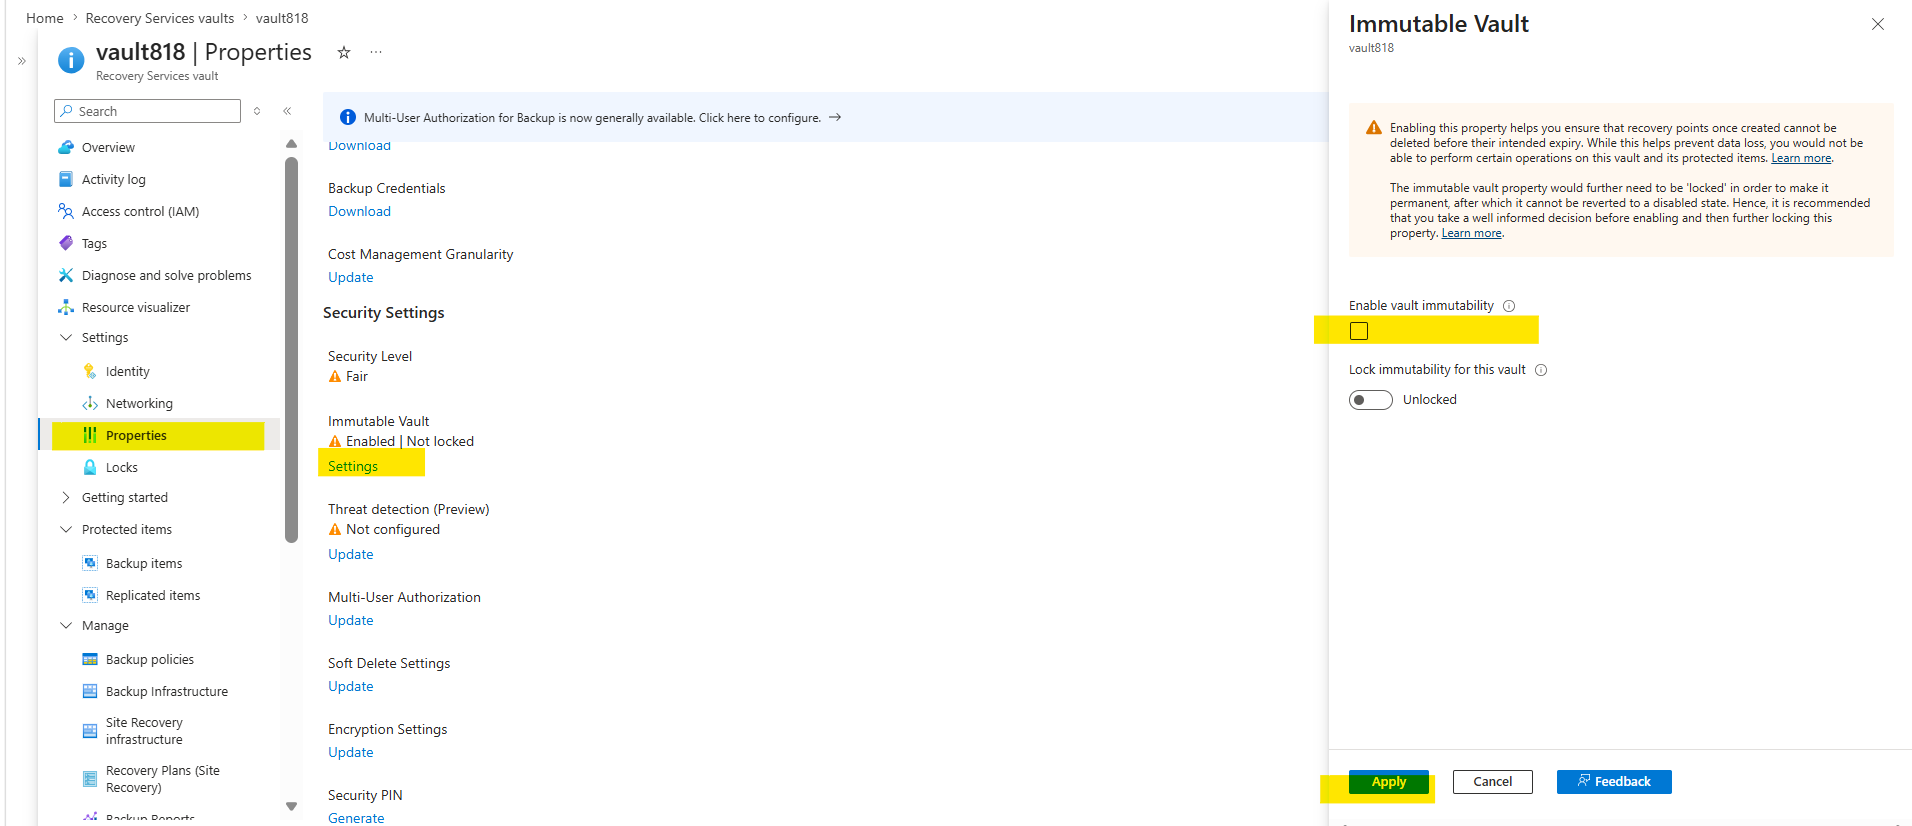Screen dimensions: 1912x826
Task: Click the Search box in sidebar
Action: pos(148,111)
